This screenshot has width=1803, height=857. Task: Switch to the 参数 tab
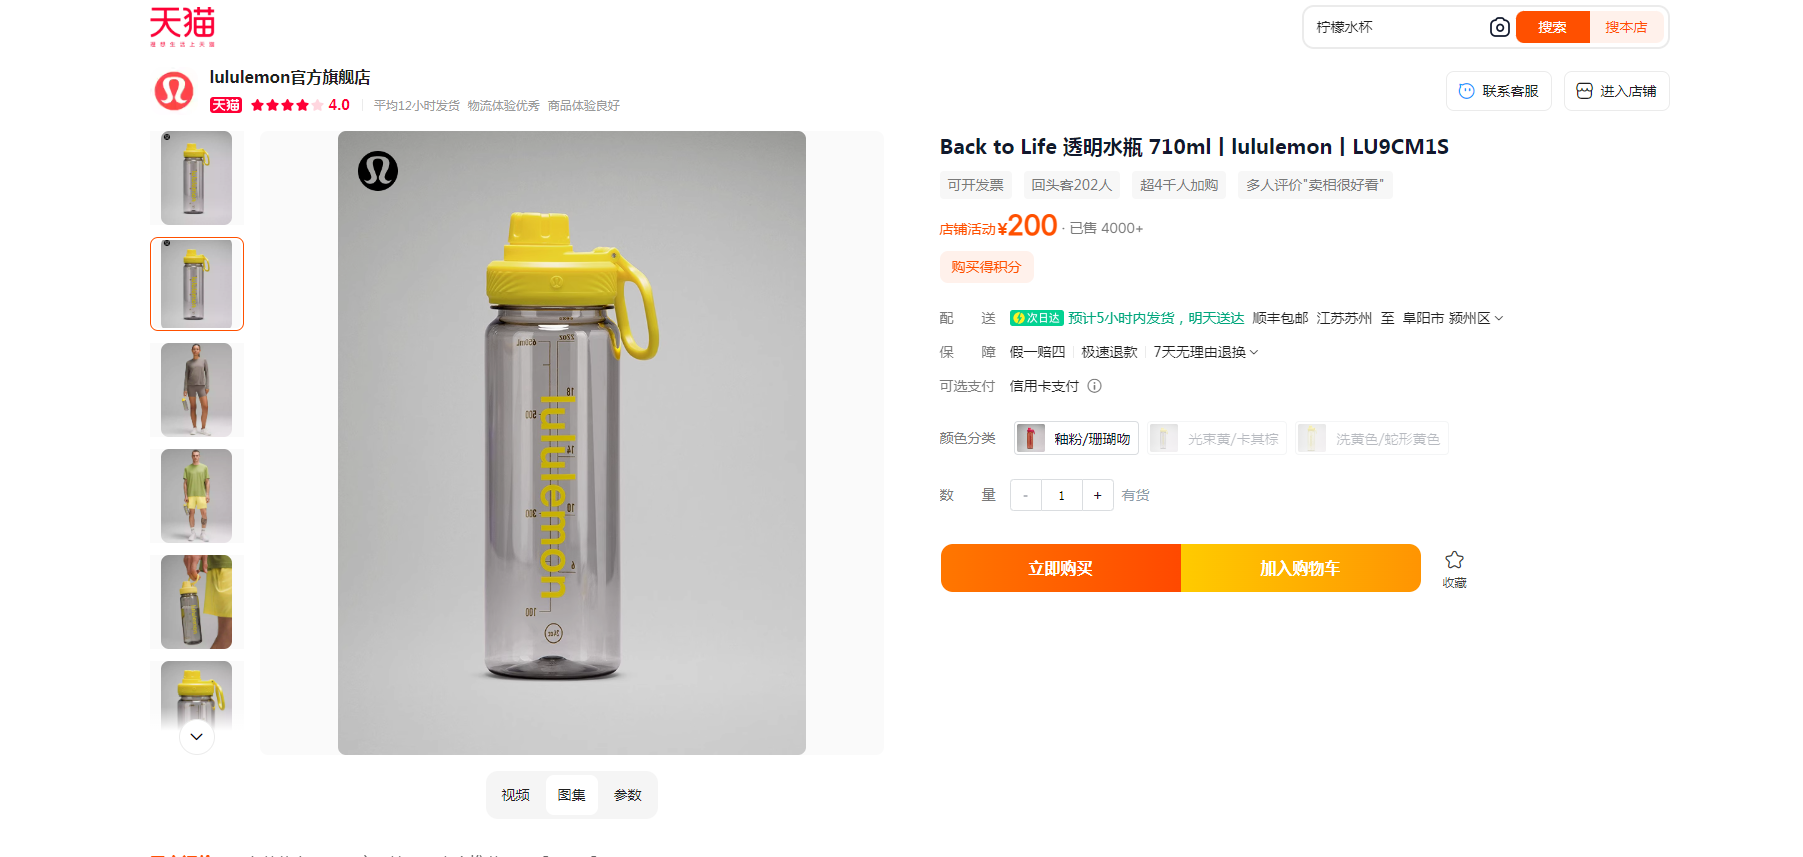pos(628,795)
